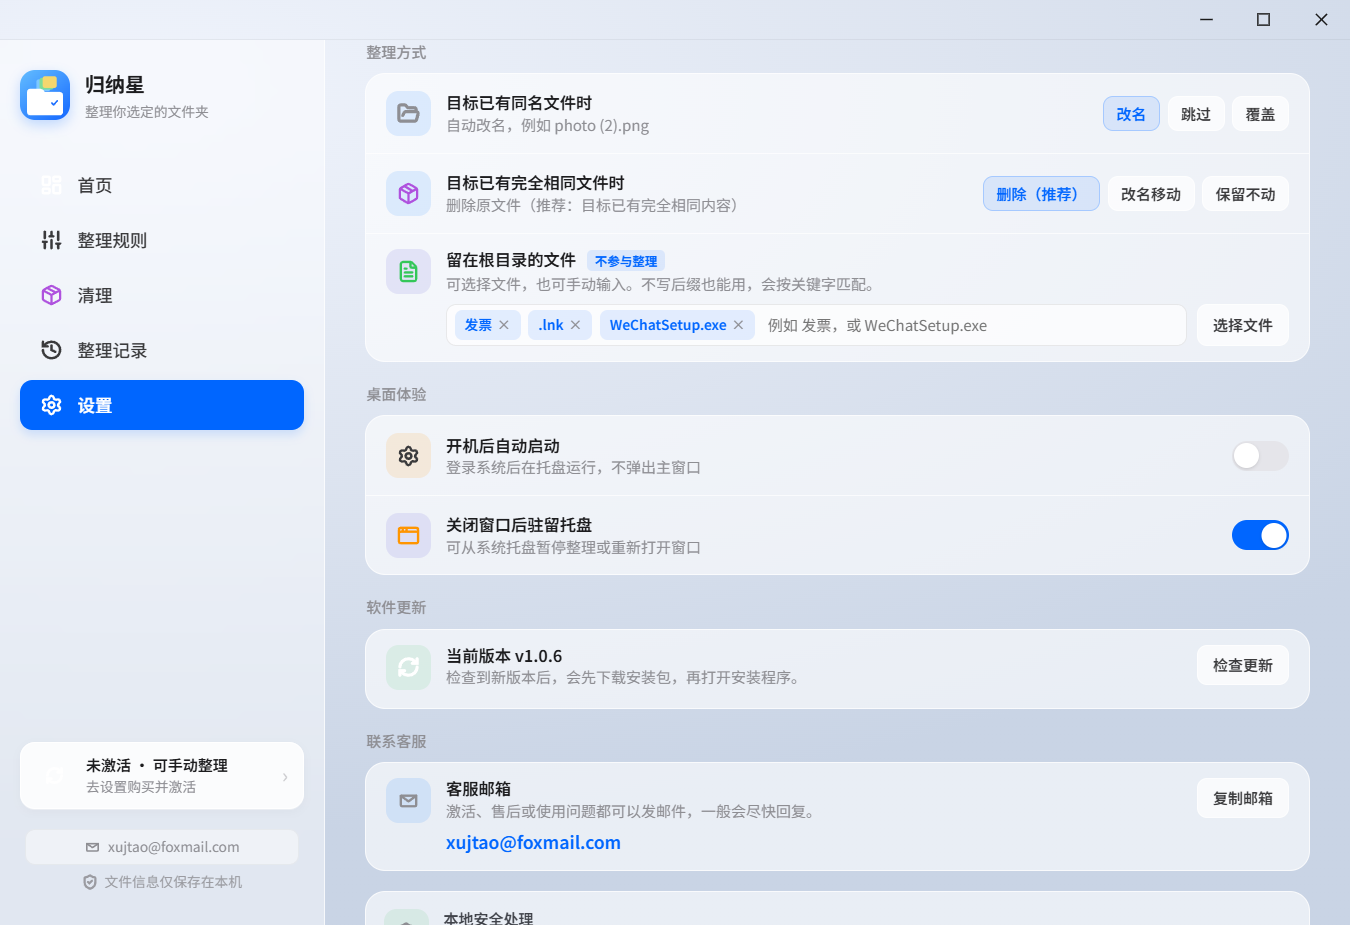Click the 文件信息仅保存在本机 text
Screen dimensions: 1350x925
173,882
